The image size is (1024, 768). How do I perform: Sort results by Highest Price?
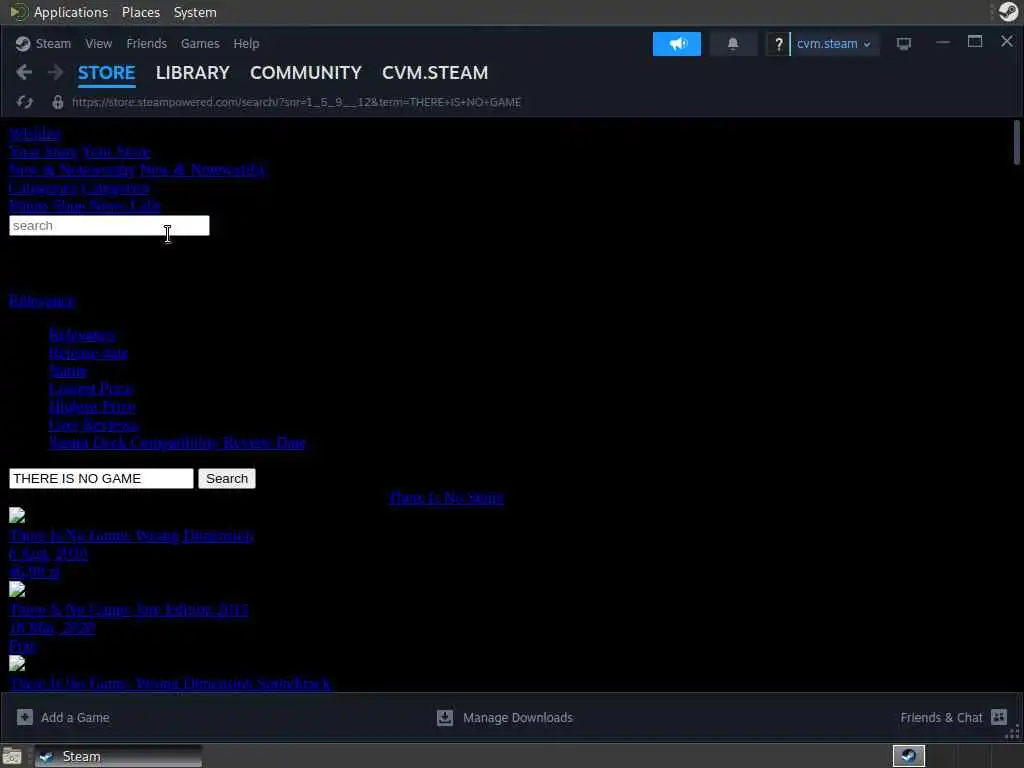[x=92, y=407]
